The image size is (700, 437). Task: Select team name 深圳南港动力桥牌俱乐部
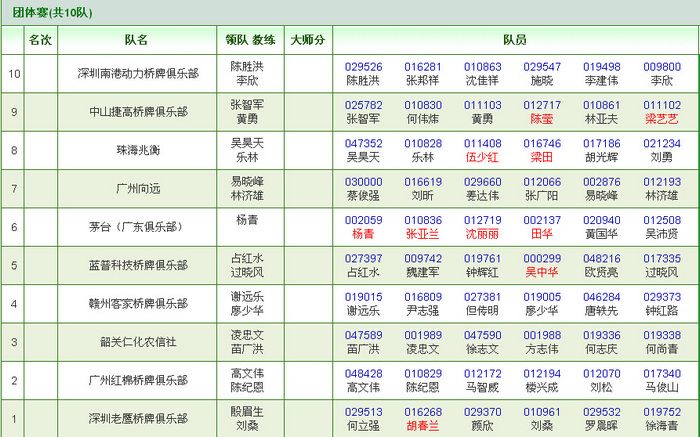coord(138,74)
